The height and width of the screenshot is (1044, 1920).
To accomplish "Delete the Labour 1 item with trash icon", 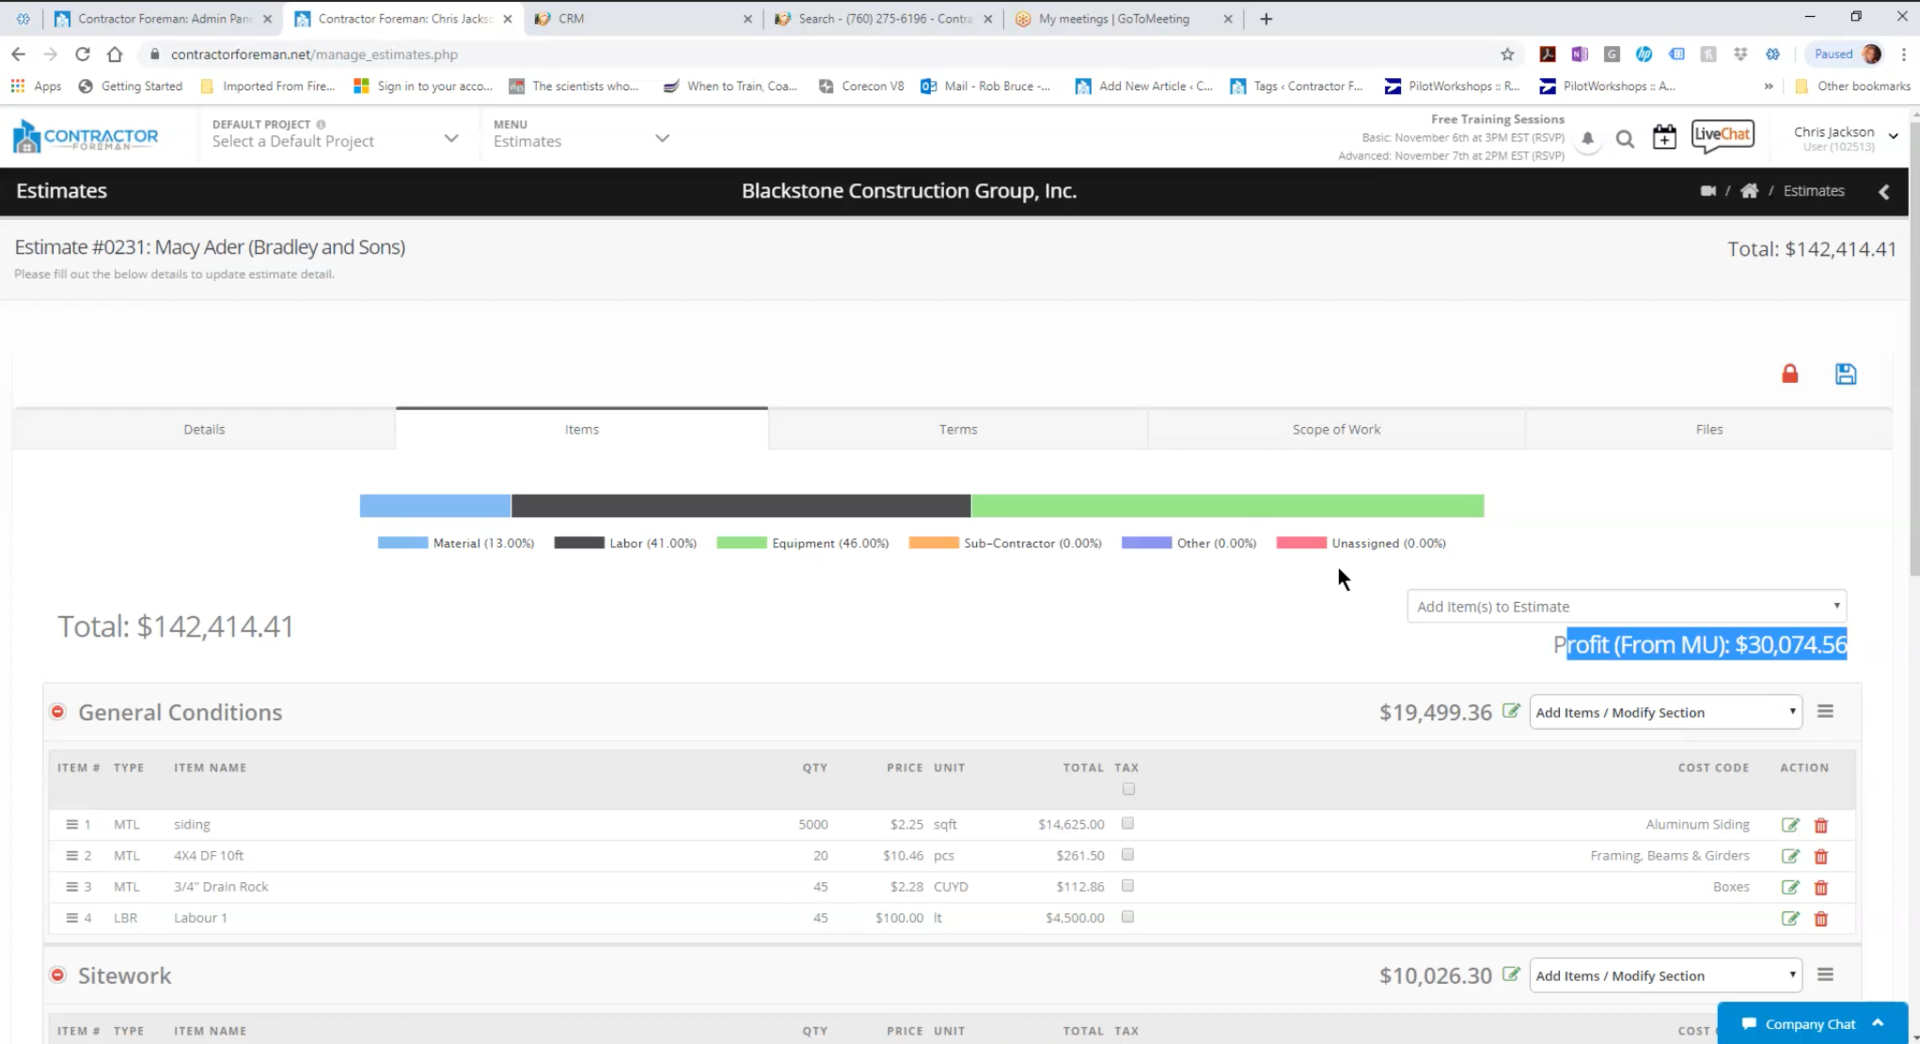I will point(1820,918).
